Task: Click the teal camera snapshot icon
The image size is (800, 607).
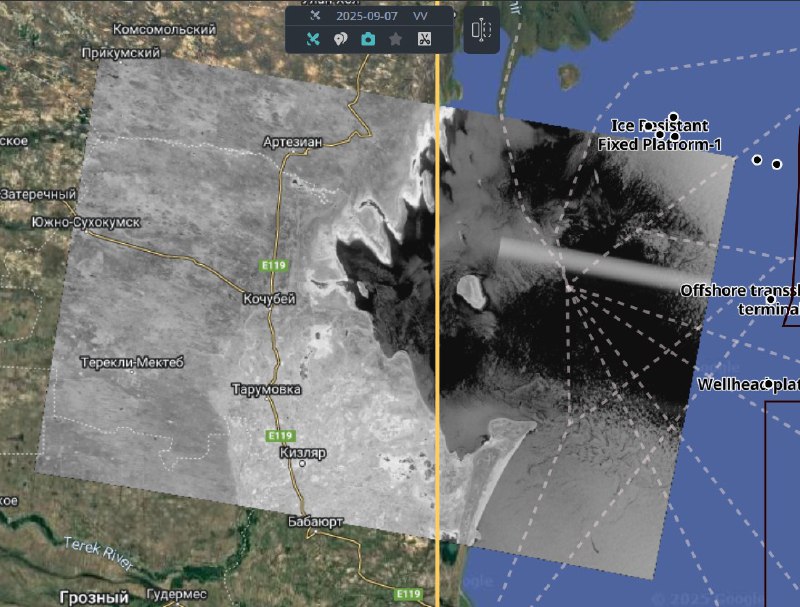Action: [x=368, y=40]
